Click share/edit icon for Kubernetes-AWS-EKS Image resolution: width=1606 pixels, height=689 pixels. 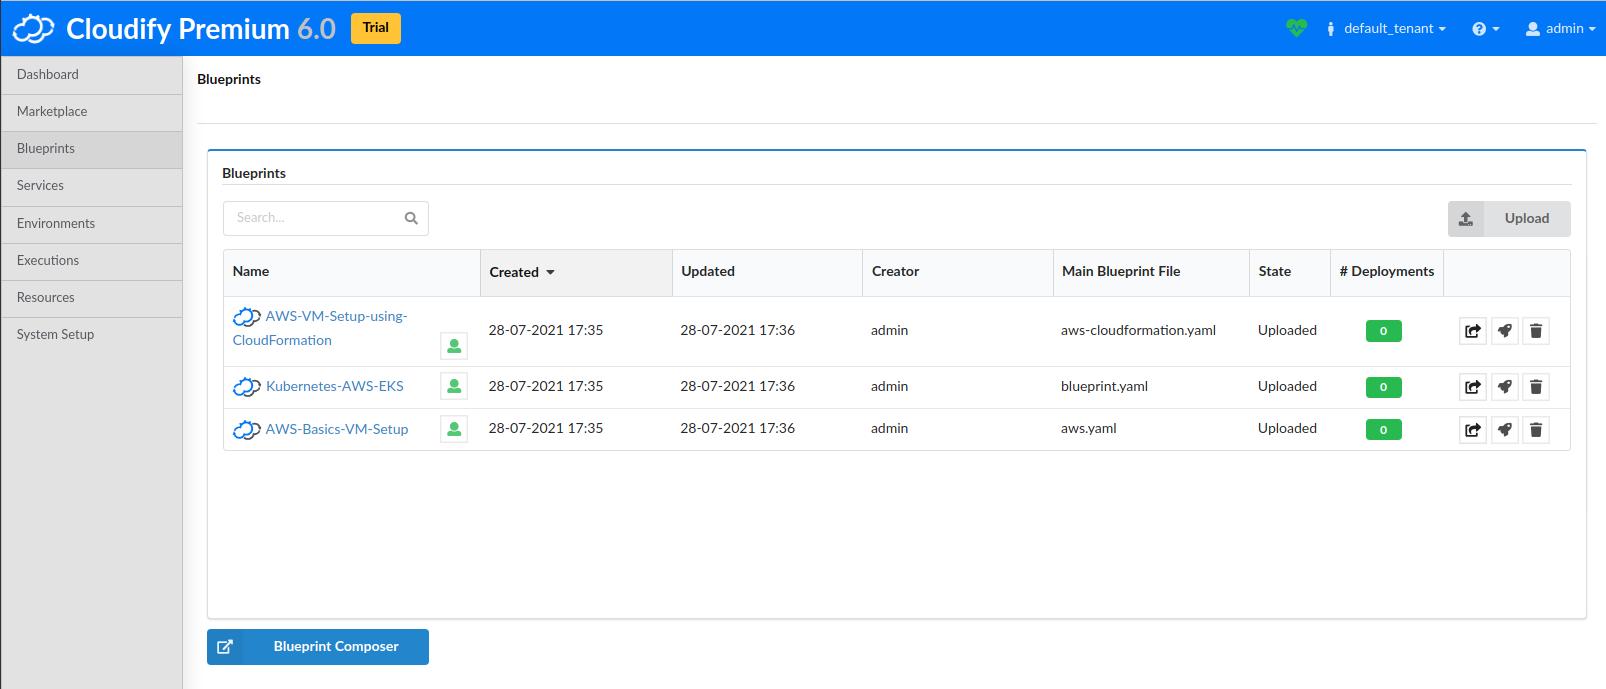coord(1473,387)
